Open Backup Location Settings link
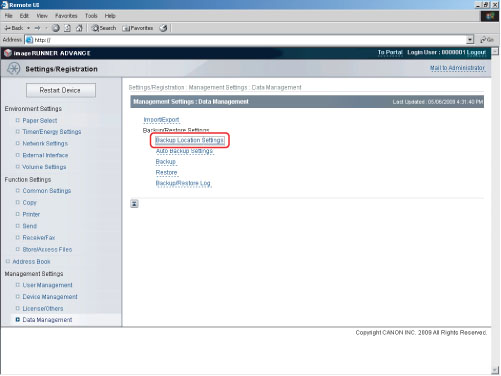Screen dimensions: 501x376 (190, 140)
